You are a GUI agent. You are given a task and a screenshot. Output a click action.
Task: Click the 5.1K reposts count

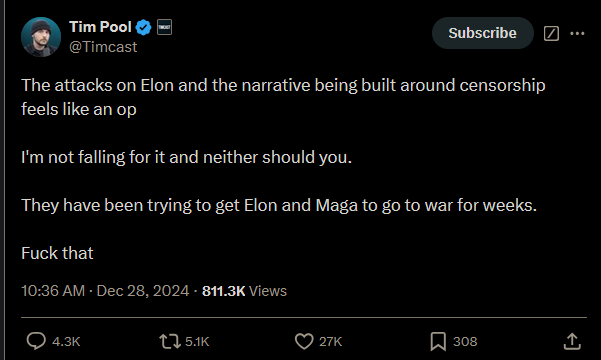coord(197,342)
